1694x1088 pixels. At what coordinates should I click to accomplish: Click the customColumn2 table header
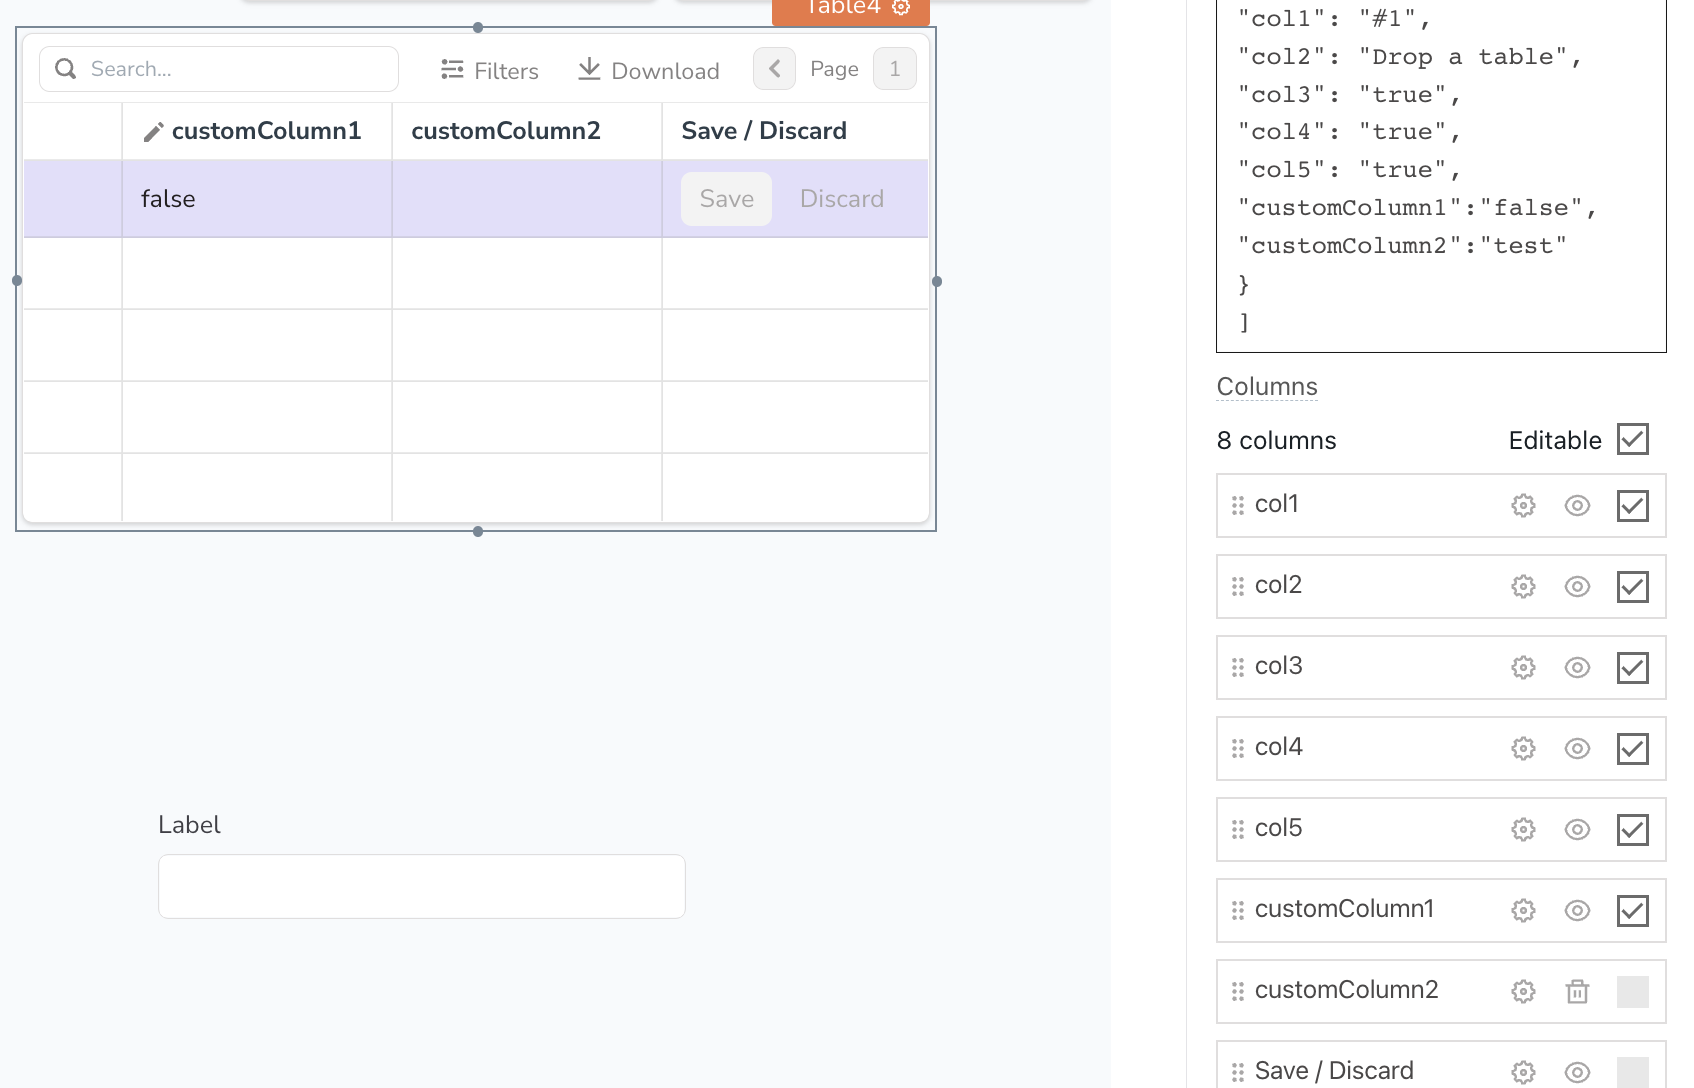pos(527,131)
